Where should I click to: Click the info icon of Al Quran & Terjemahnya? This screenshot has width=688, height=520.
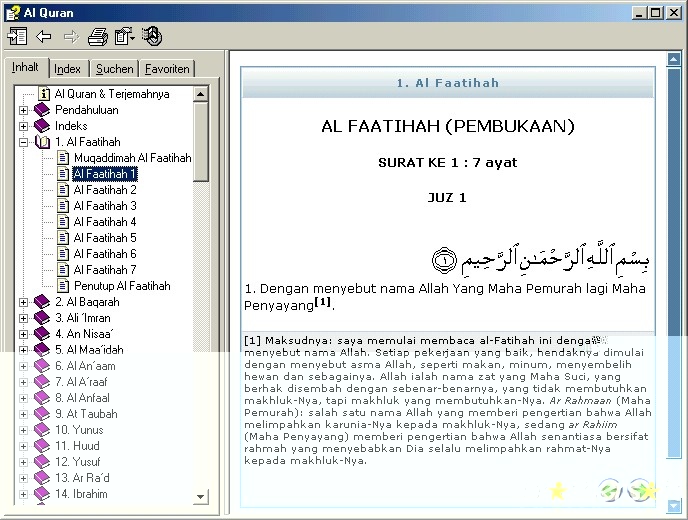click(x=44, y=94)
